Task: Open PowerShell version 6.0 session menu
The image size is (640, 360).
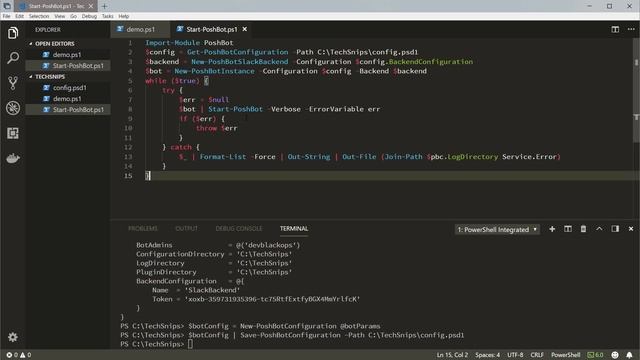Action: click(596, 355)
